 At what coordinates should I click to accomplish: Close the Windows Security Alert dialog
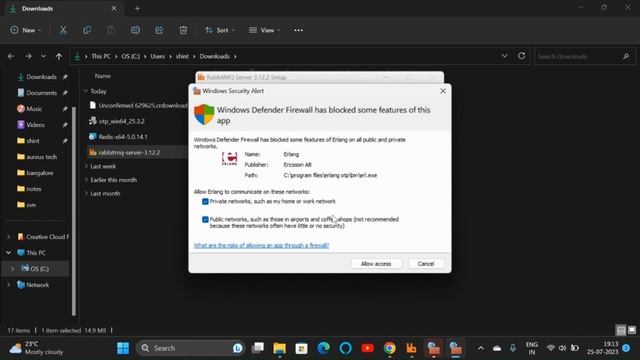pyautogui.click(x=443, y=91)
